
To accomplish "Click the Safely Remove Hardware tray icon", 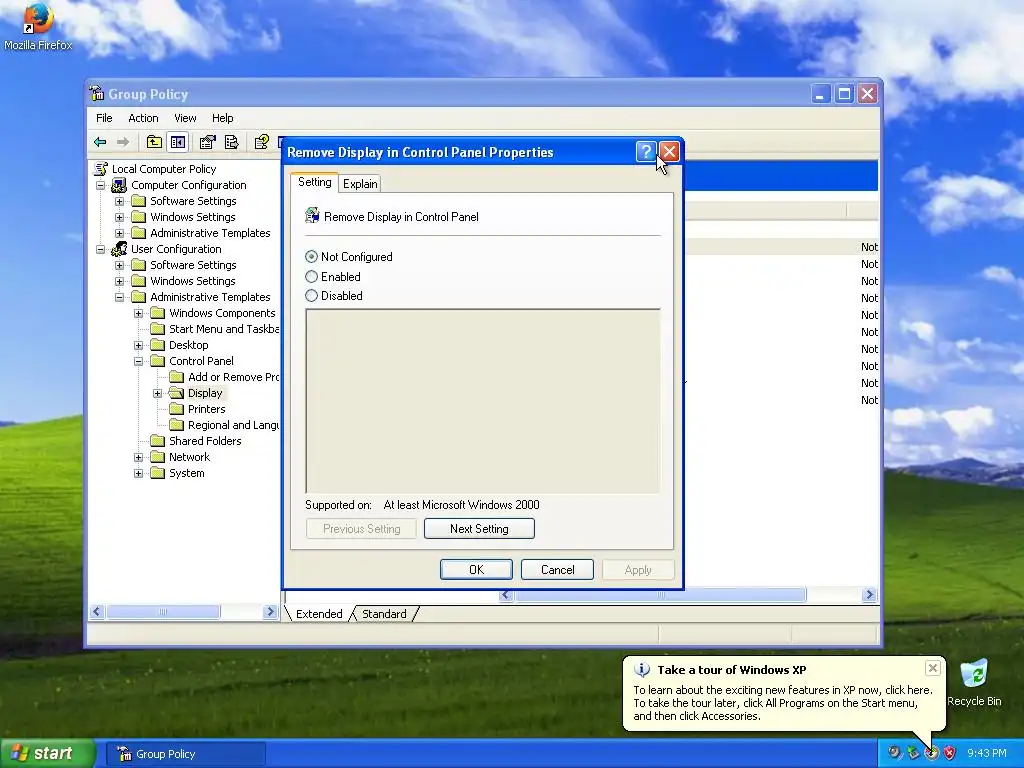I will (913, 753).
